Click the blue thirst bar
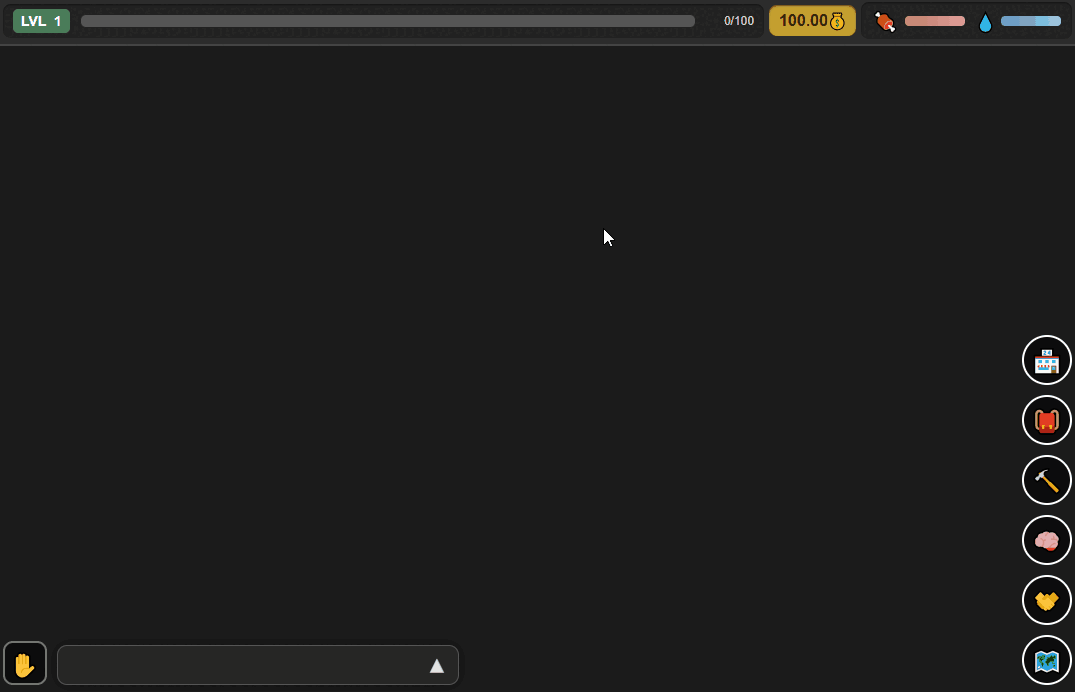This screenshot has width=1075, height=692. pos(1030,21)
